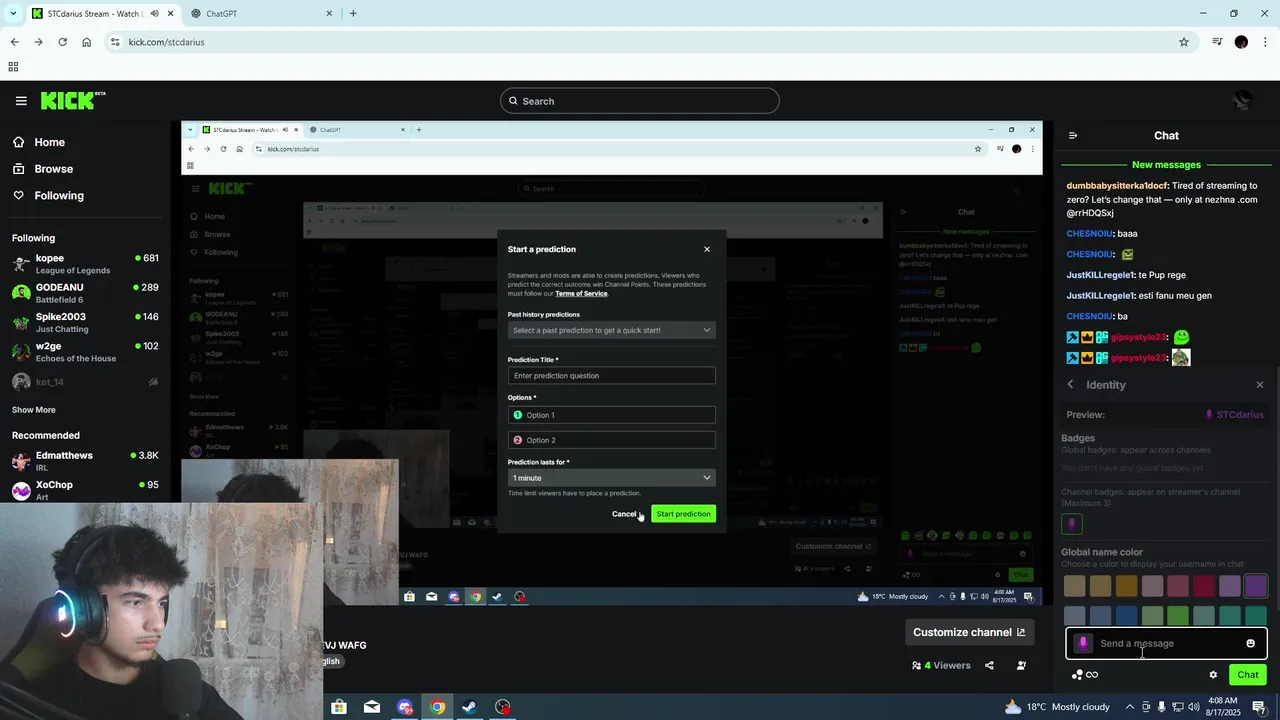The width and height of the screenshot is (1280, 720).
Task: Click the browser back arrow
Action: (x=14, y=42)
